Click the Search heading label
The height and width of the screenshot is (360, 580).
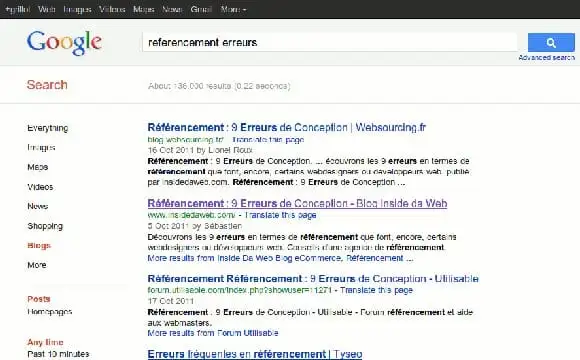pos(47,85)
